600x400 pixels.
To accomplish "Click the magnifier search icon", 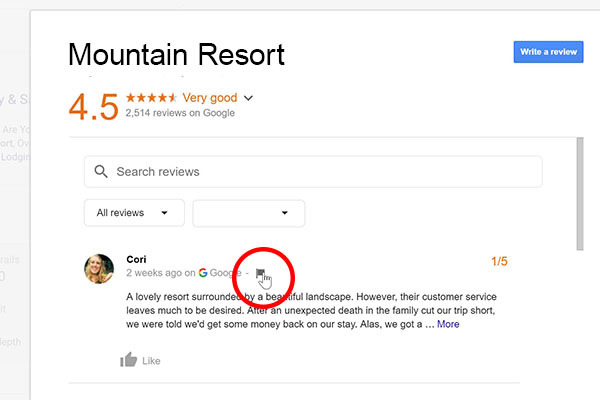I will tap(100, 172).
